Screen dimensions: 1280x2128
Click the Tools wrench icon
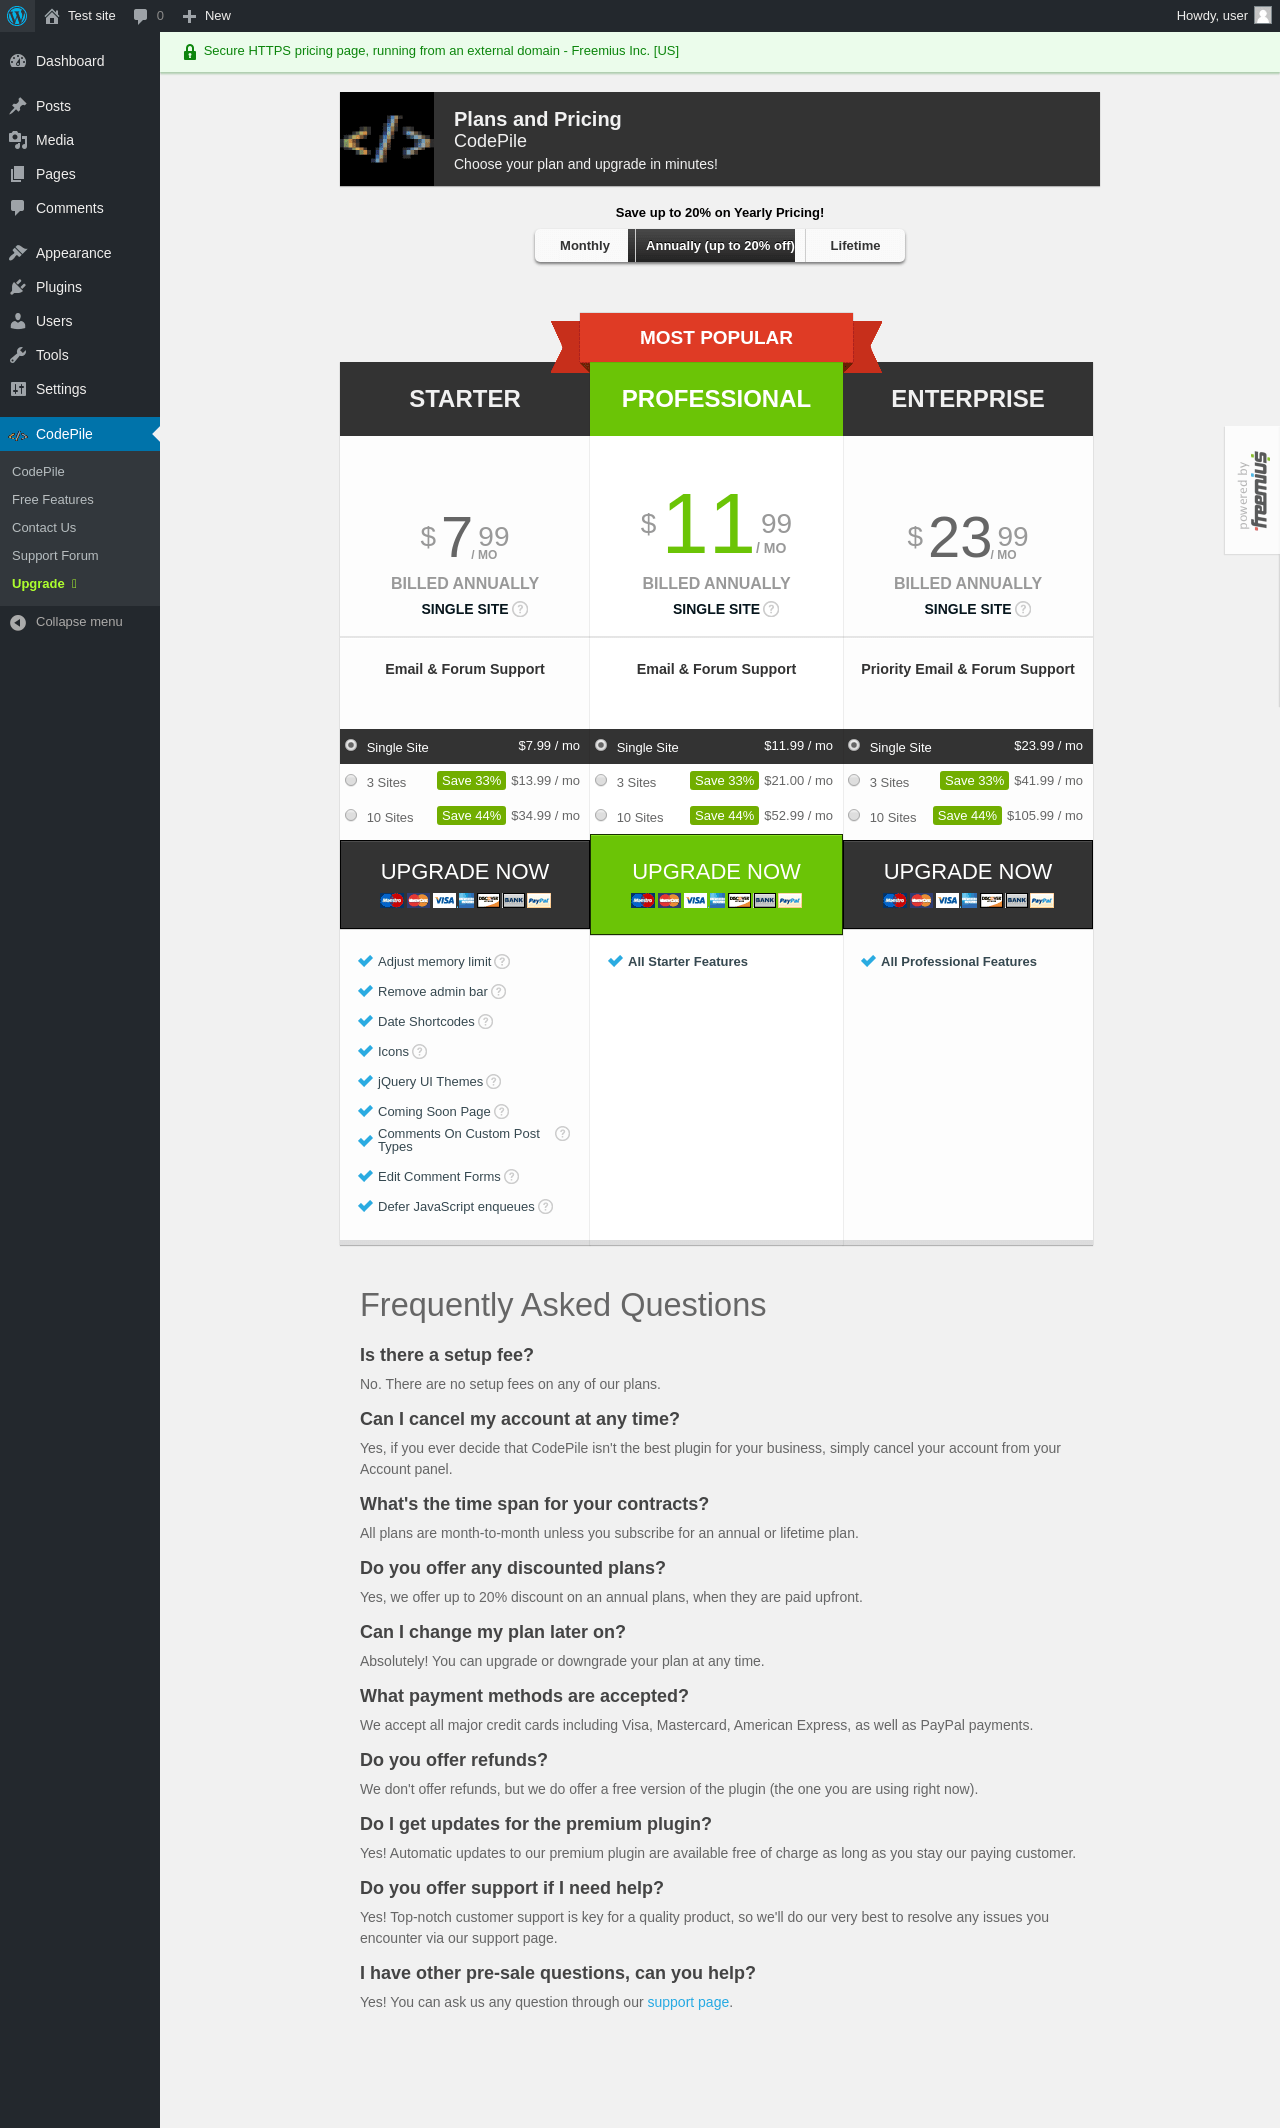click(x=18, y=355)
